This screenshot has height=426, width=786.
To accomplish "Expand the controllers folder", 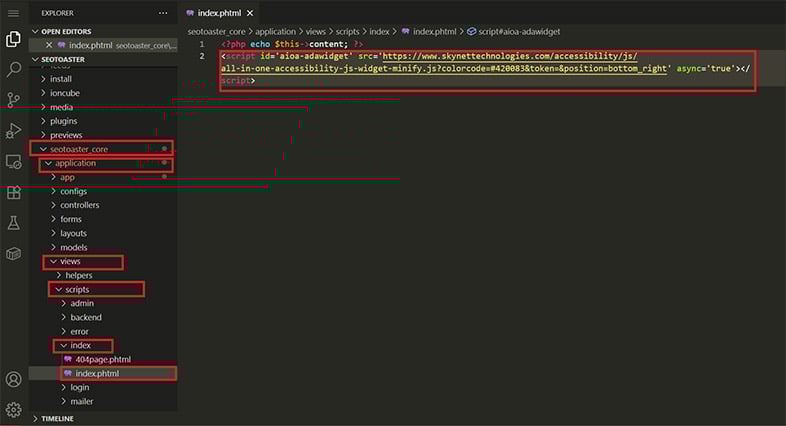I will tap(79, 205).
